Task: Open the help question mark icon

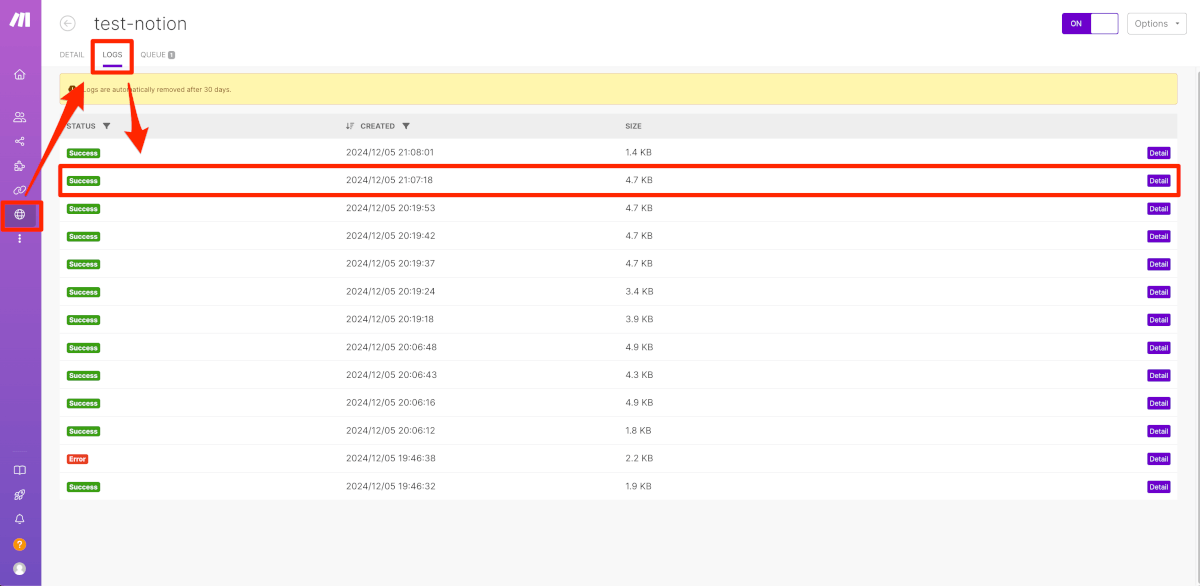Action: 20,544
